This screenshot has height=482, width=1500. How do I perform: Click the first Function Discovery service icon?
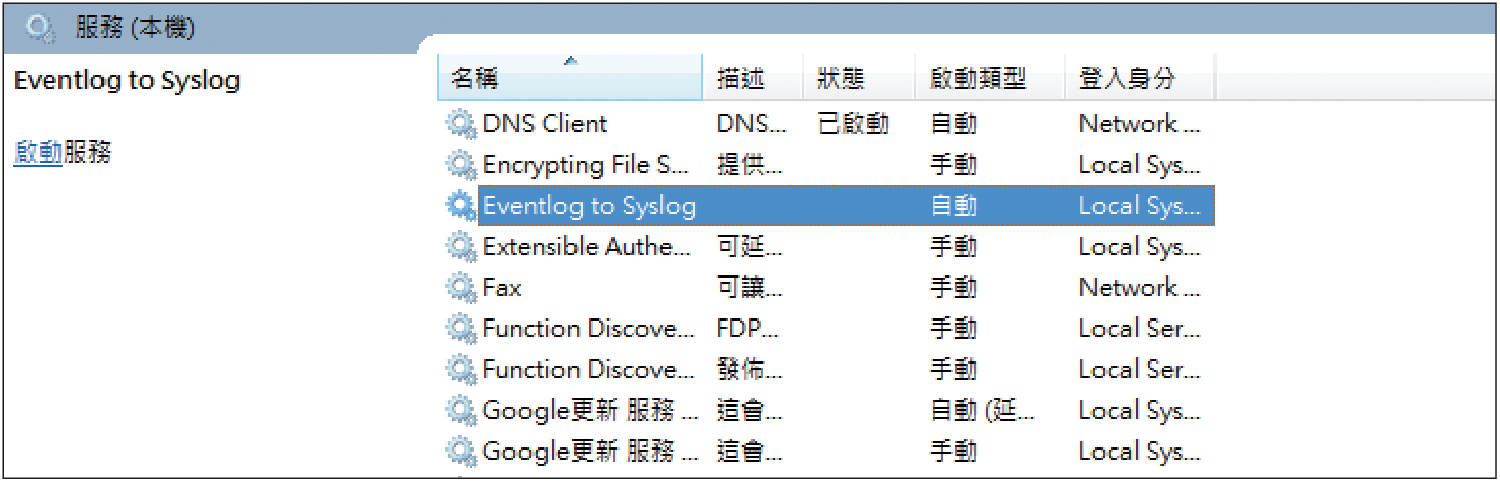coord(460,329)
